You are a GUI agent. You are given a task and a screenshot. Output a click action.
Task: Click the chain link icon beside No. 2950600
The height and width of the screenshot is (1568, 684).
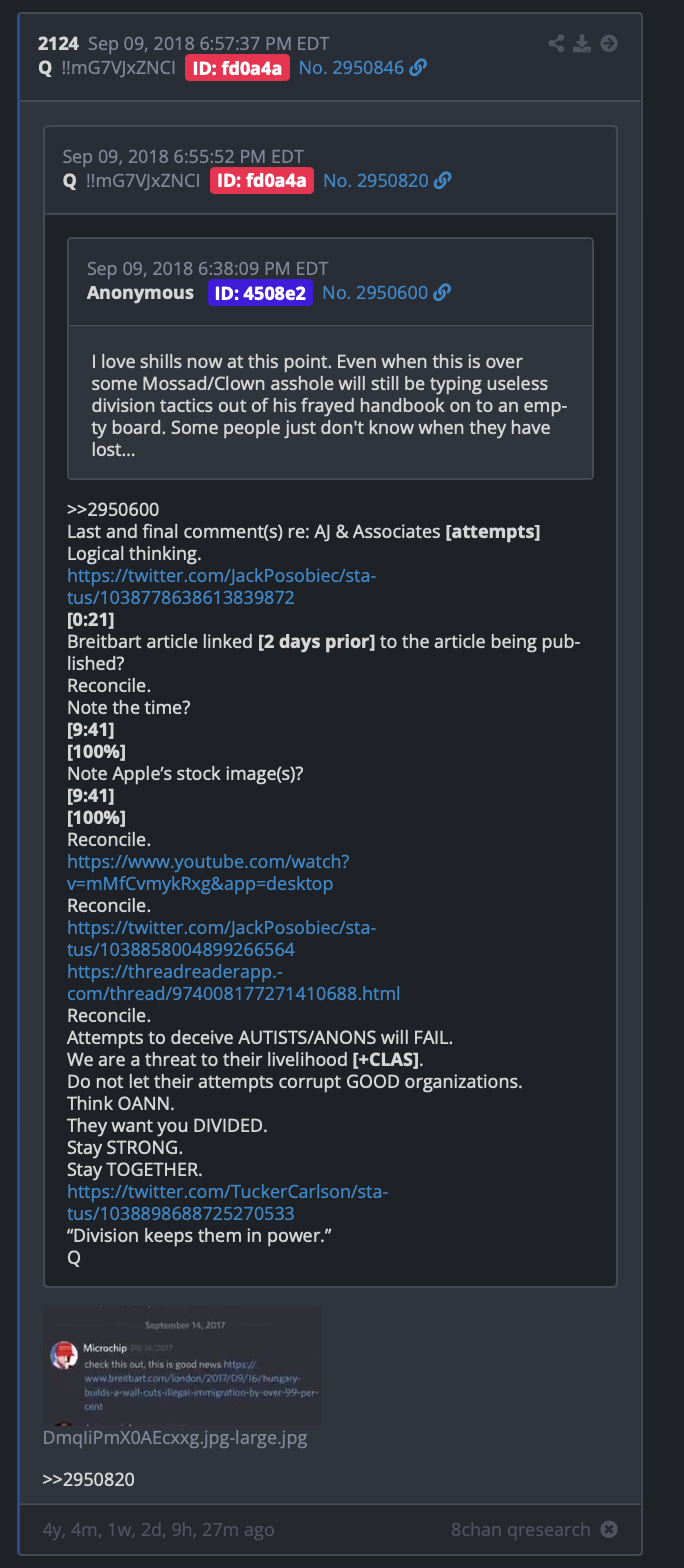point(442,292)
